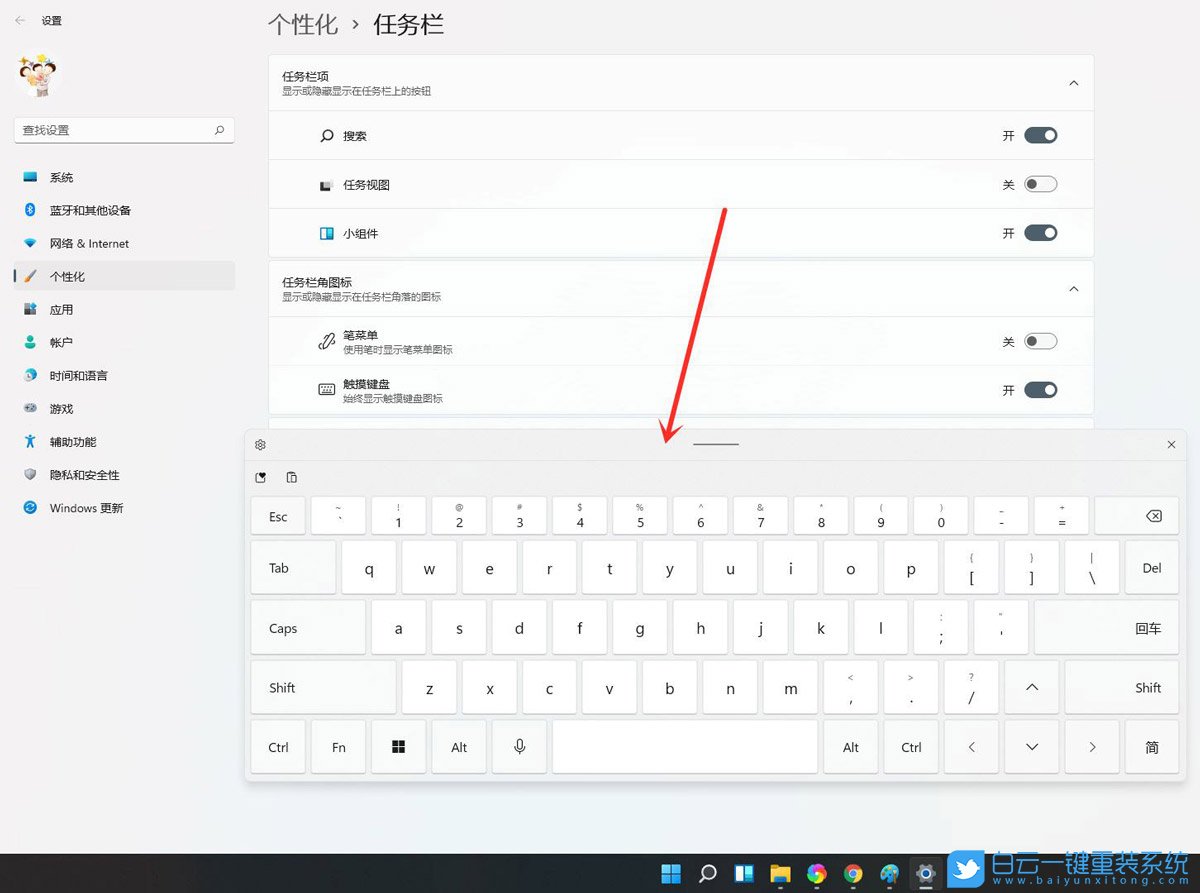Collapse the 任务栏角图标 section
The width and height of the screenshot is (1200, 893).
1073,288
